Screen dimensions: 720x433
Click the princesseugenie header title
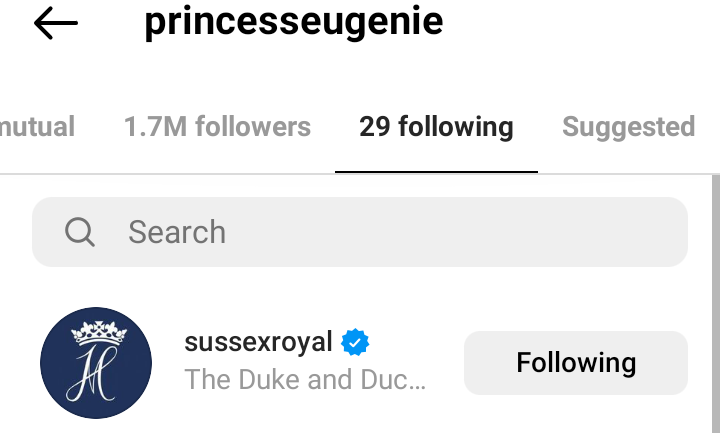[293, 23]
